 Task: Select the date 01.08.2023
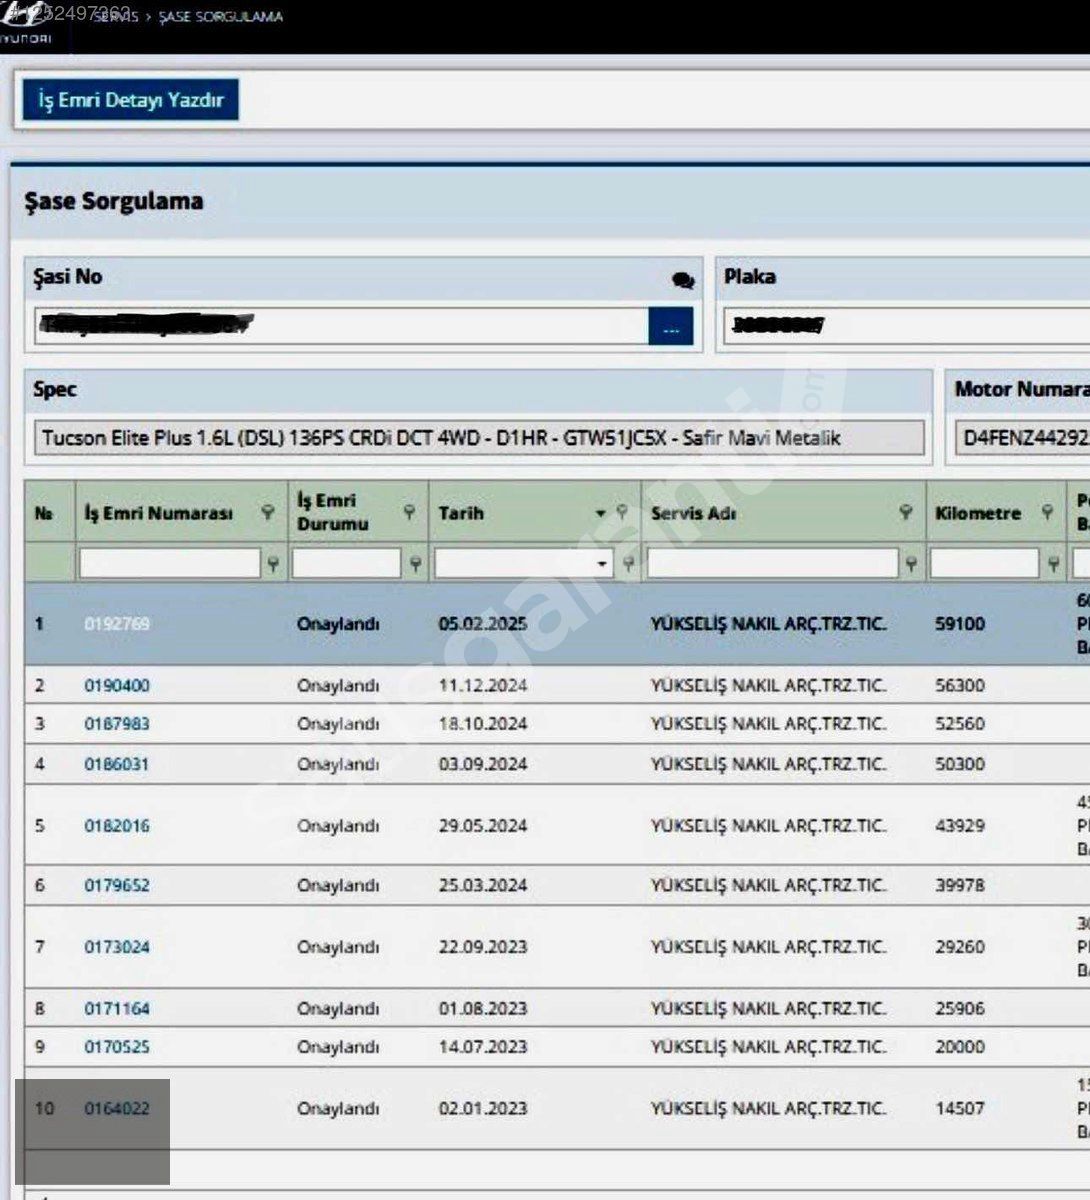(x=483, y=1008)
